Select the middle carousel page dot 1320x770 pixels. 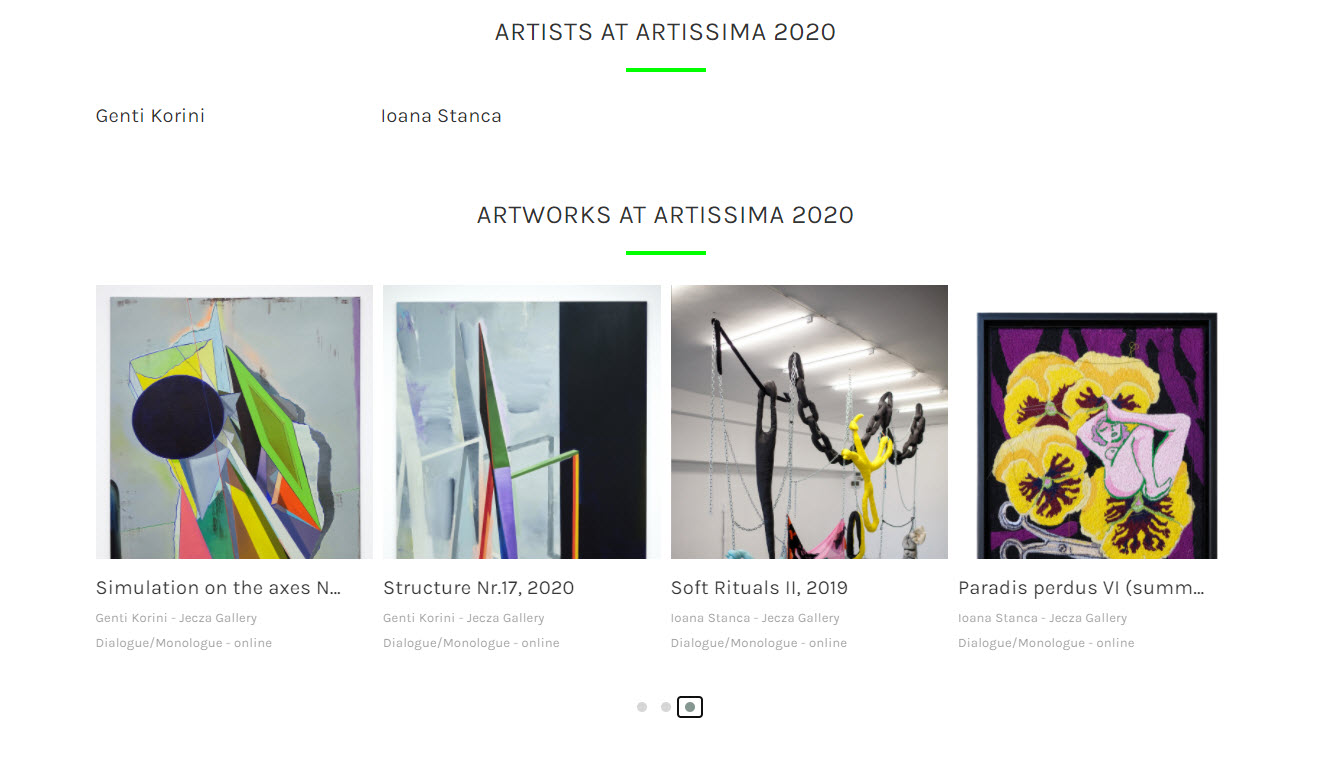pos(666,707)
